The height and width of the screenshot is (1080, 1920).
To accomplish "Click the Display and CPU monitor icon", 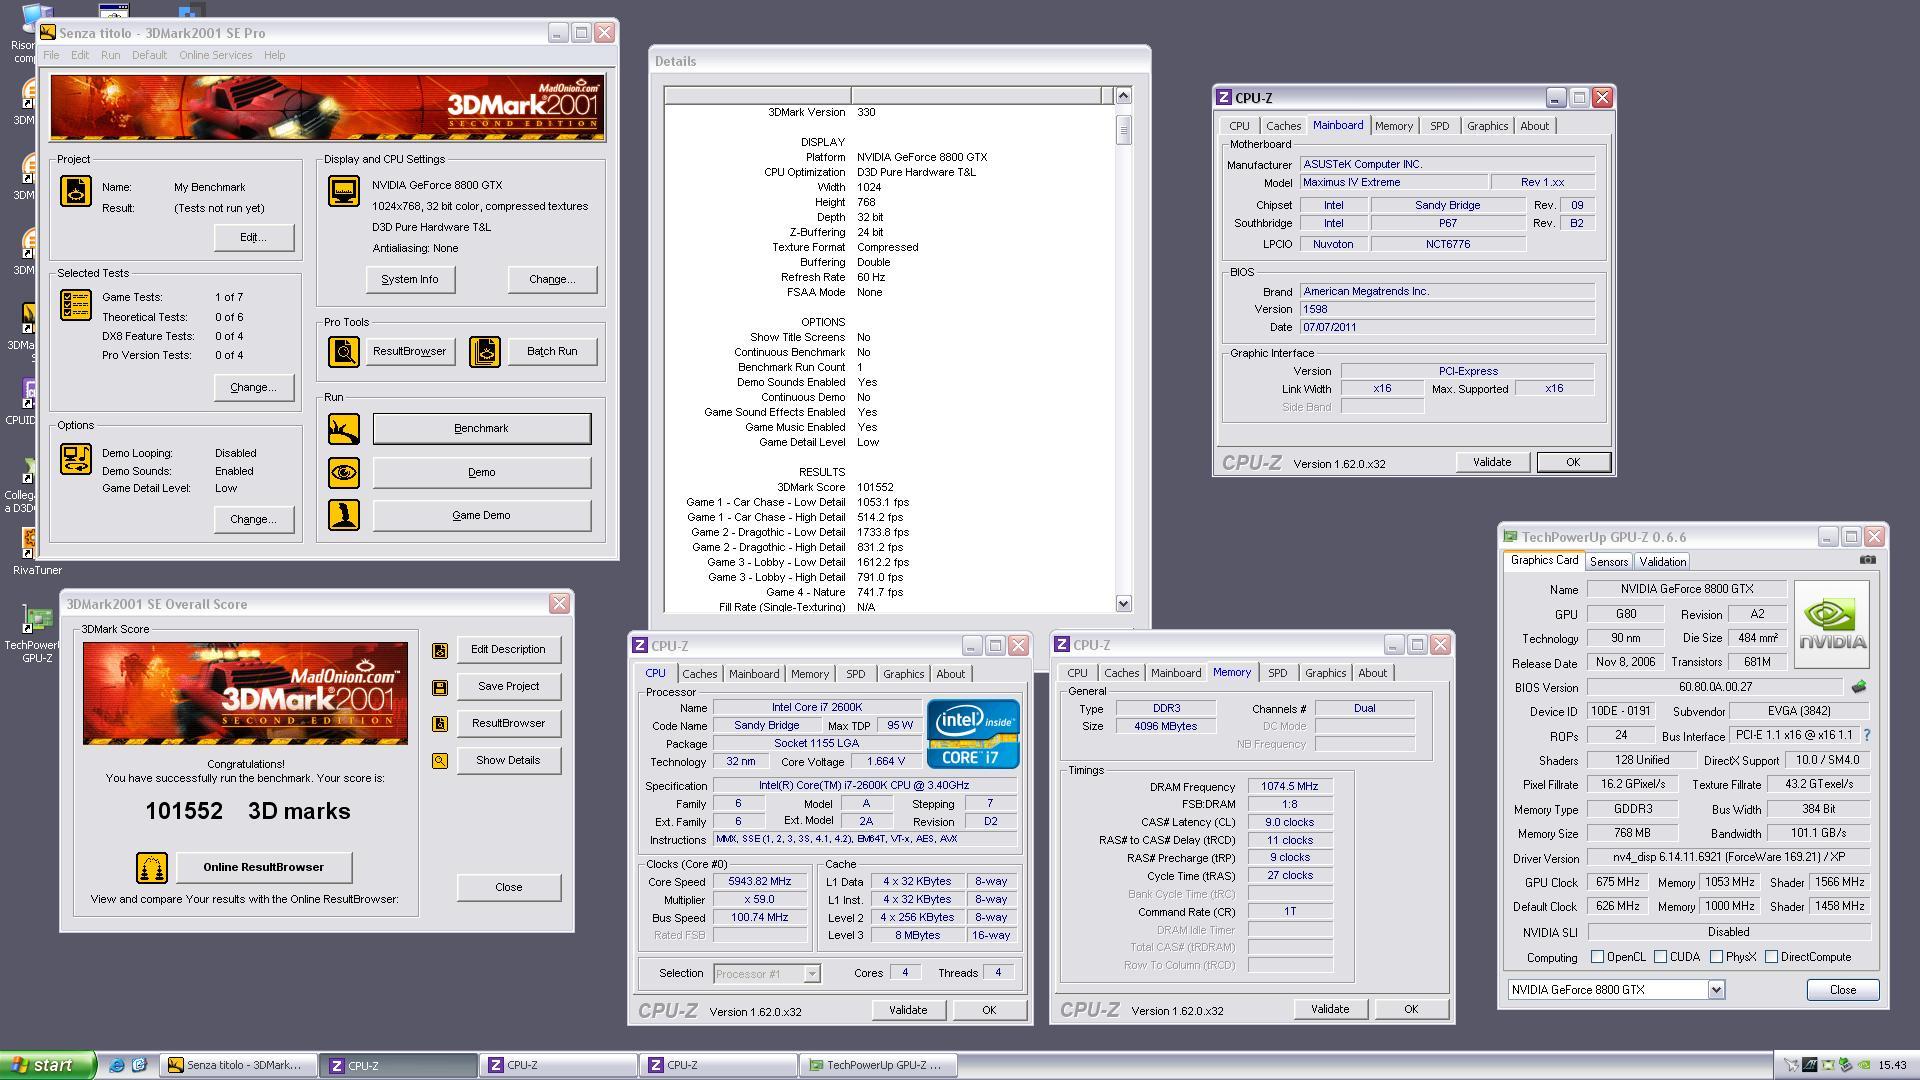I will click(x=344, y=191).
